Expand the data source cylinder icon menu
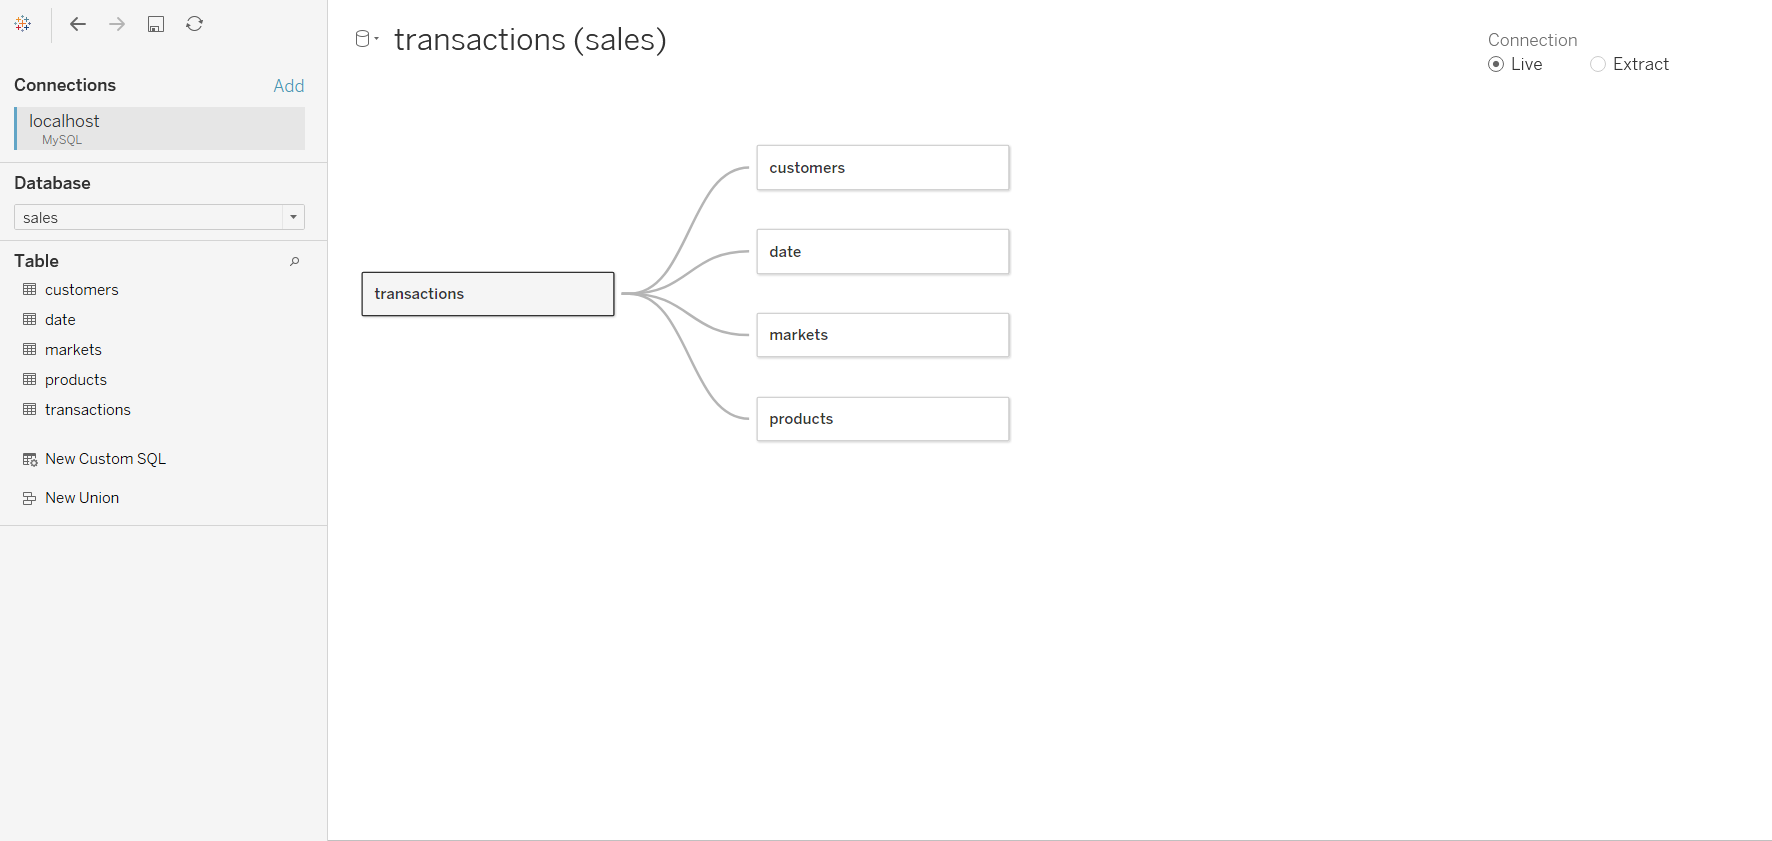The height and width of the screenshot is (841, 1772). coord(367,39)
